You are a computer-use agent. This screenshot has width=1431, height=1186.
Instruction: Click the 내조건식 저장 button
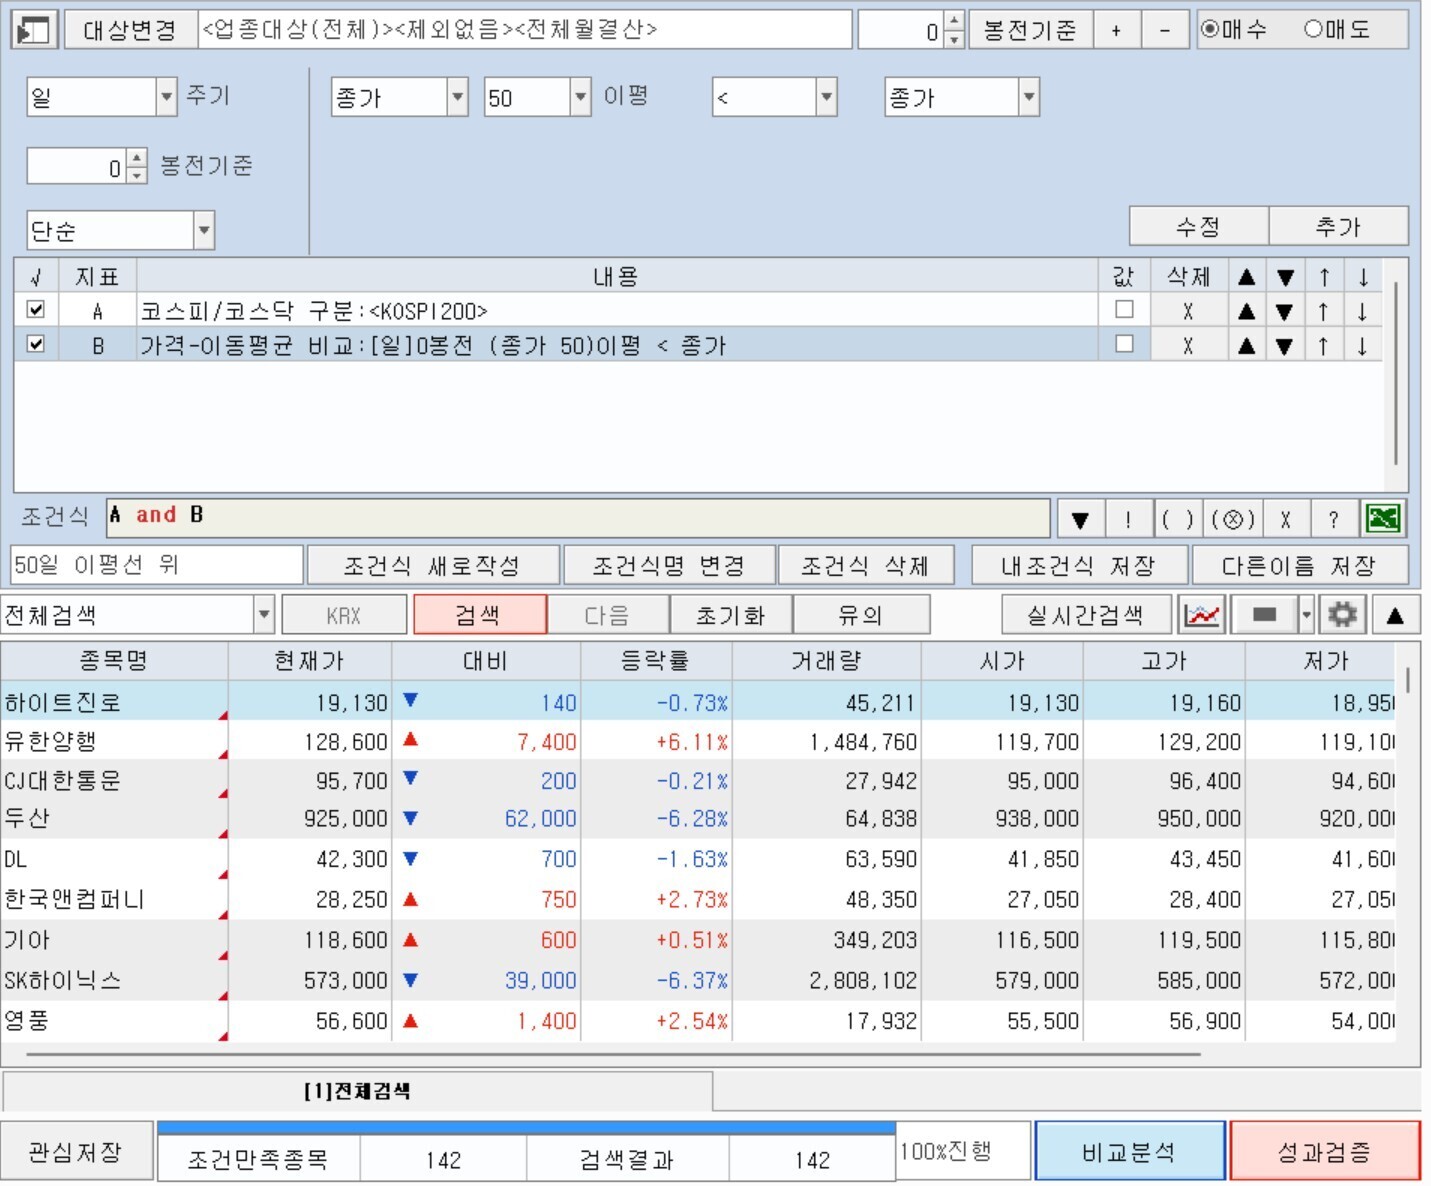(1078, 566)
